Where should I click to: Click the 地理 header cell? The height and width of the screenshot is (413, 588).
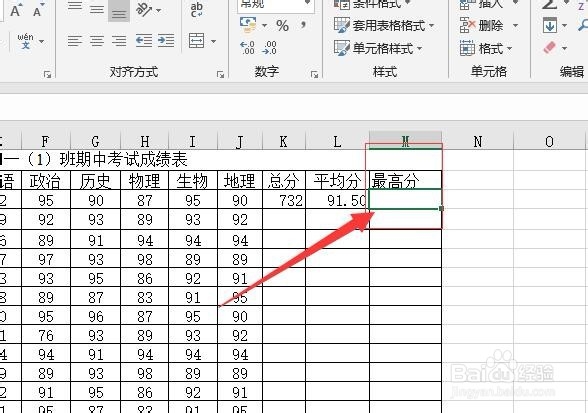click(x=240, y=180)
